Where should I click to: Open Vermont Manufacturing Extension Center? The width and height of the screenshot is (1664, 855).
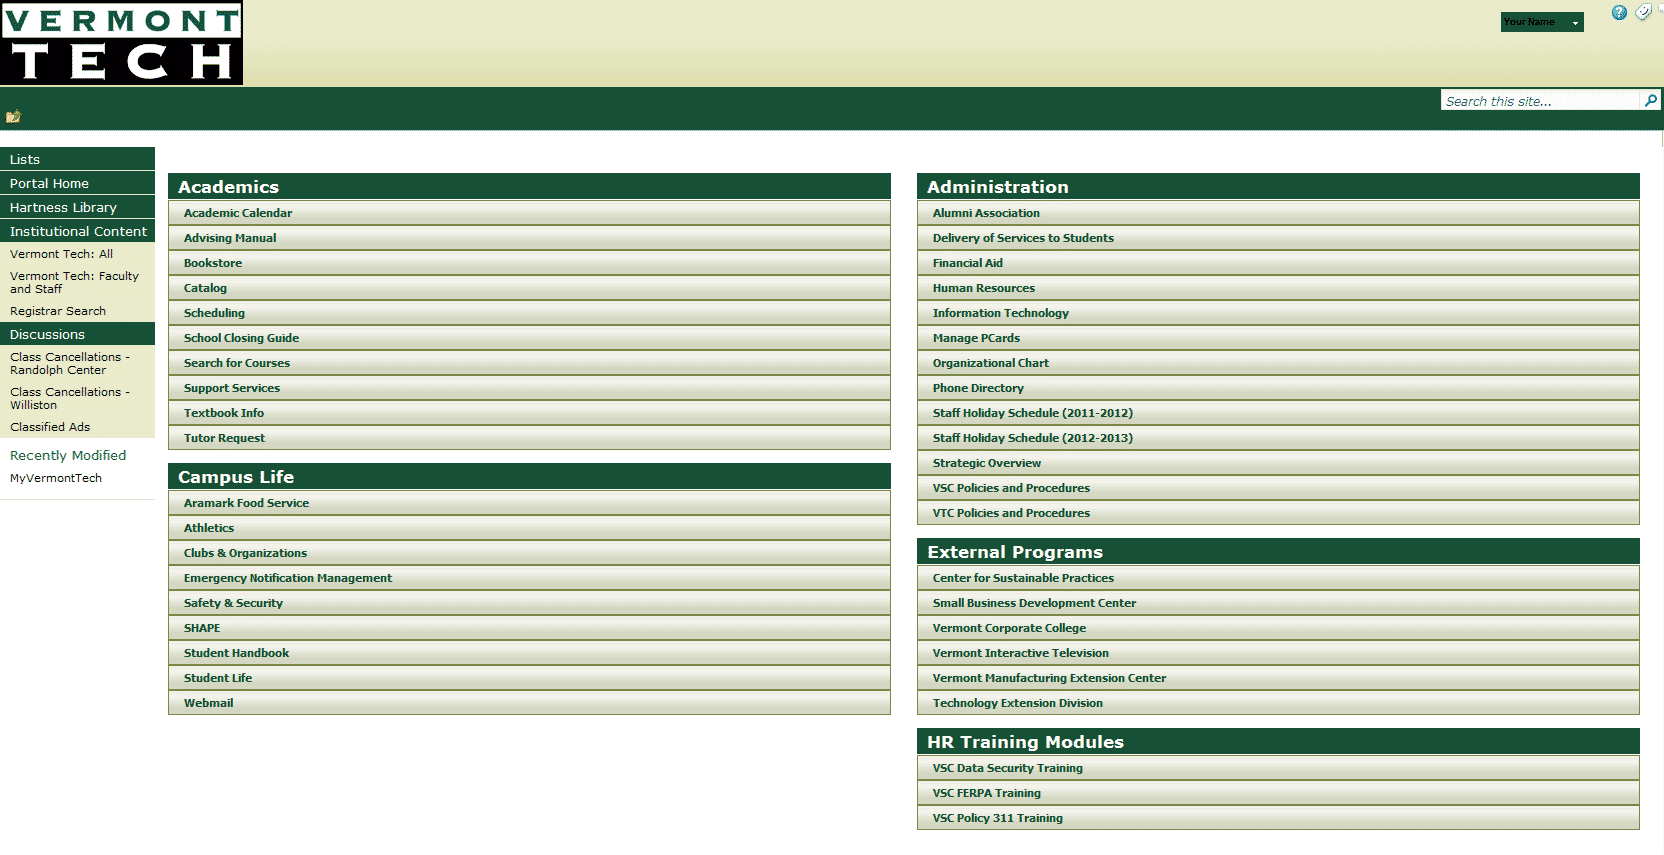(x=1278, y=678)
